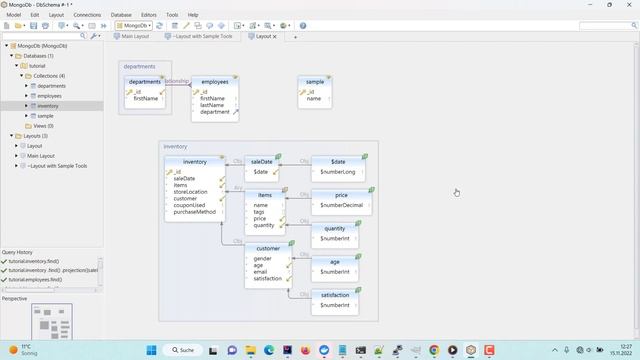Open the Editors menu

149,15
